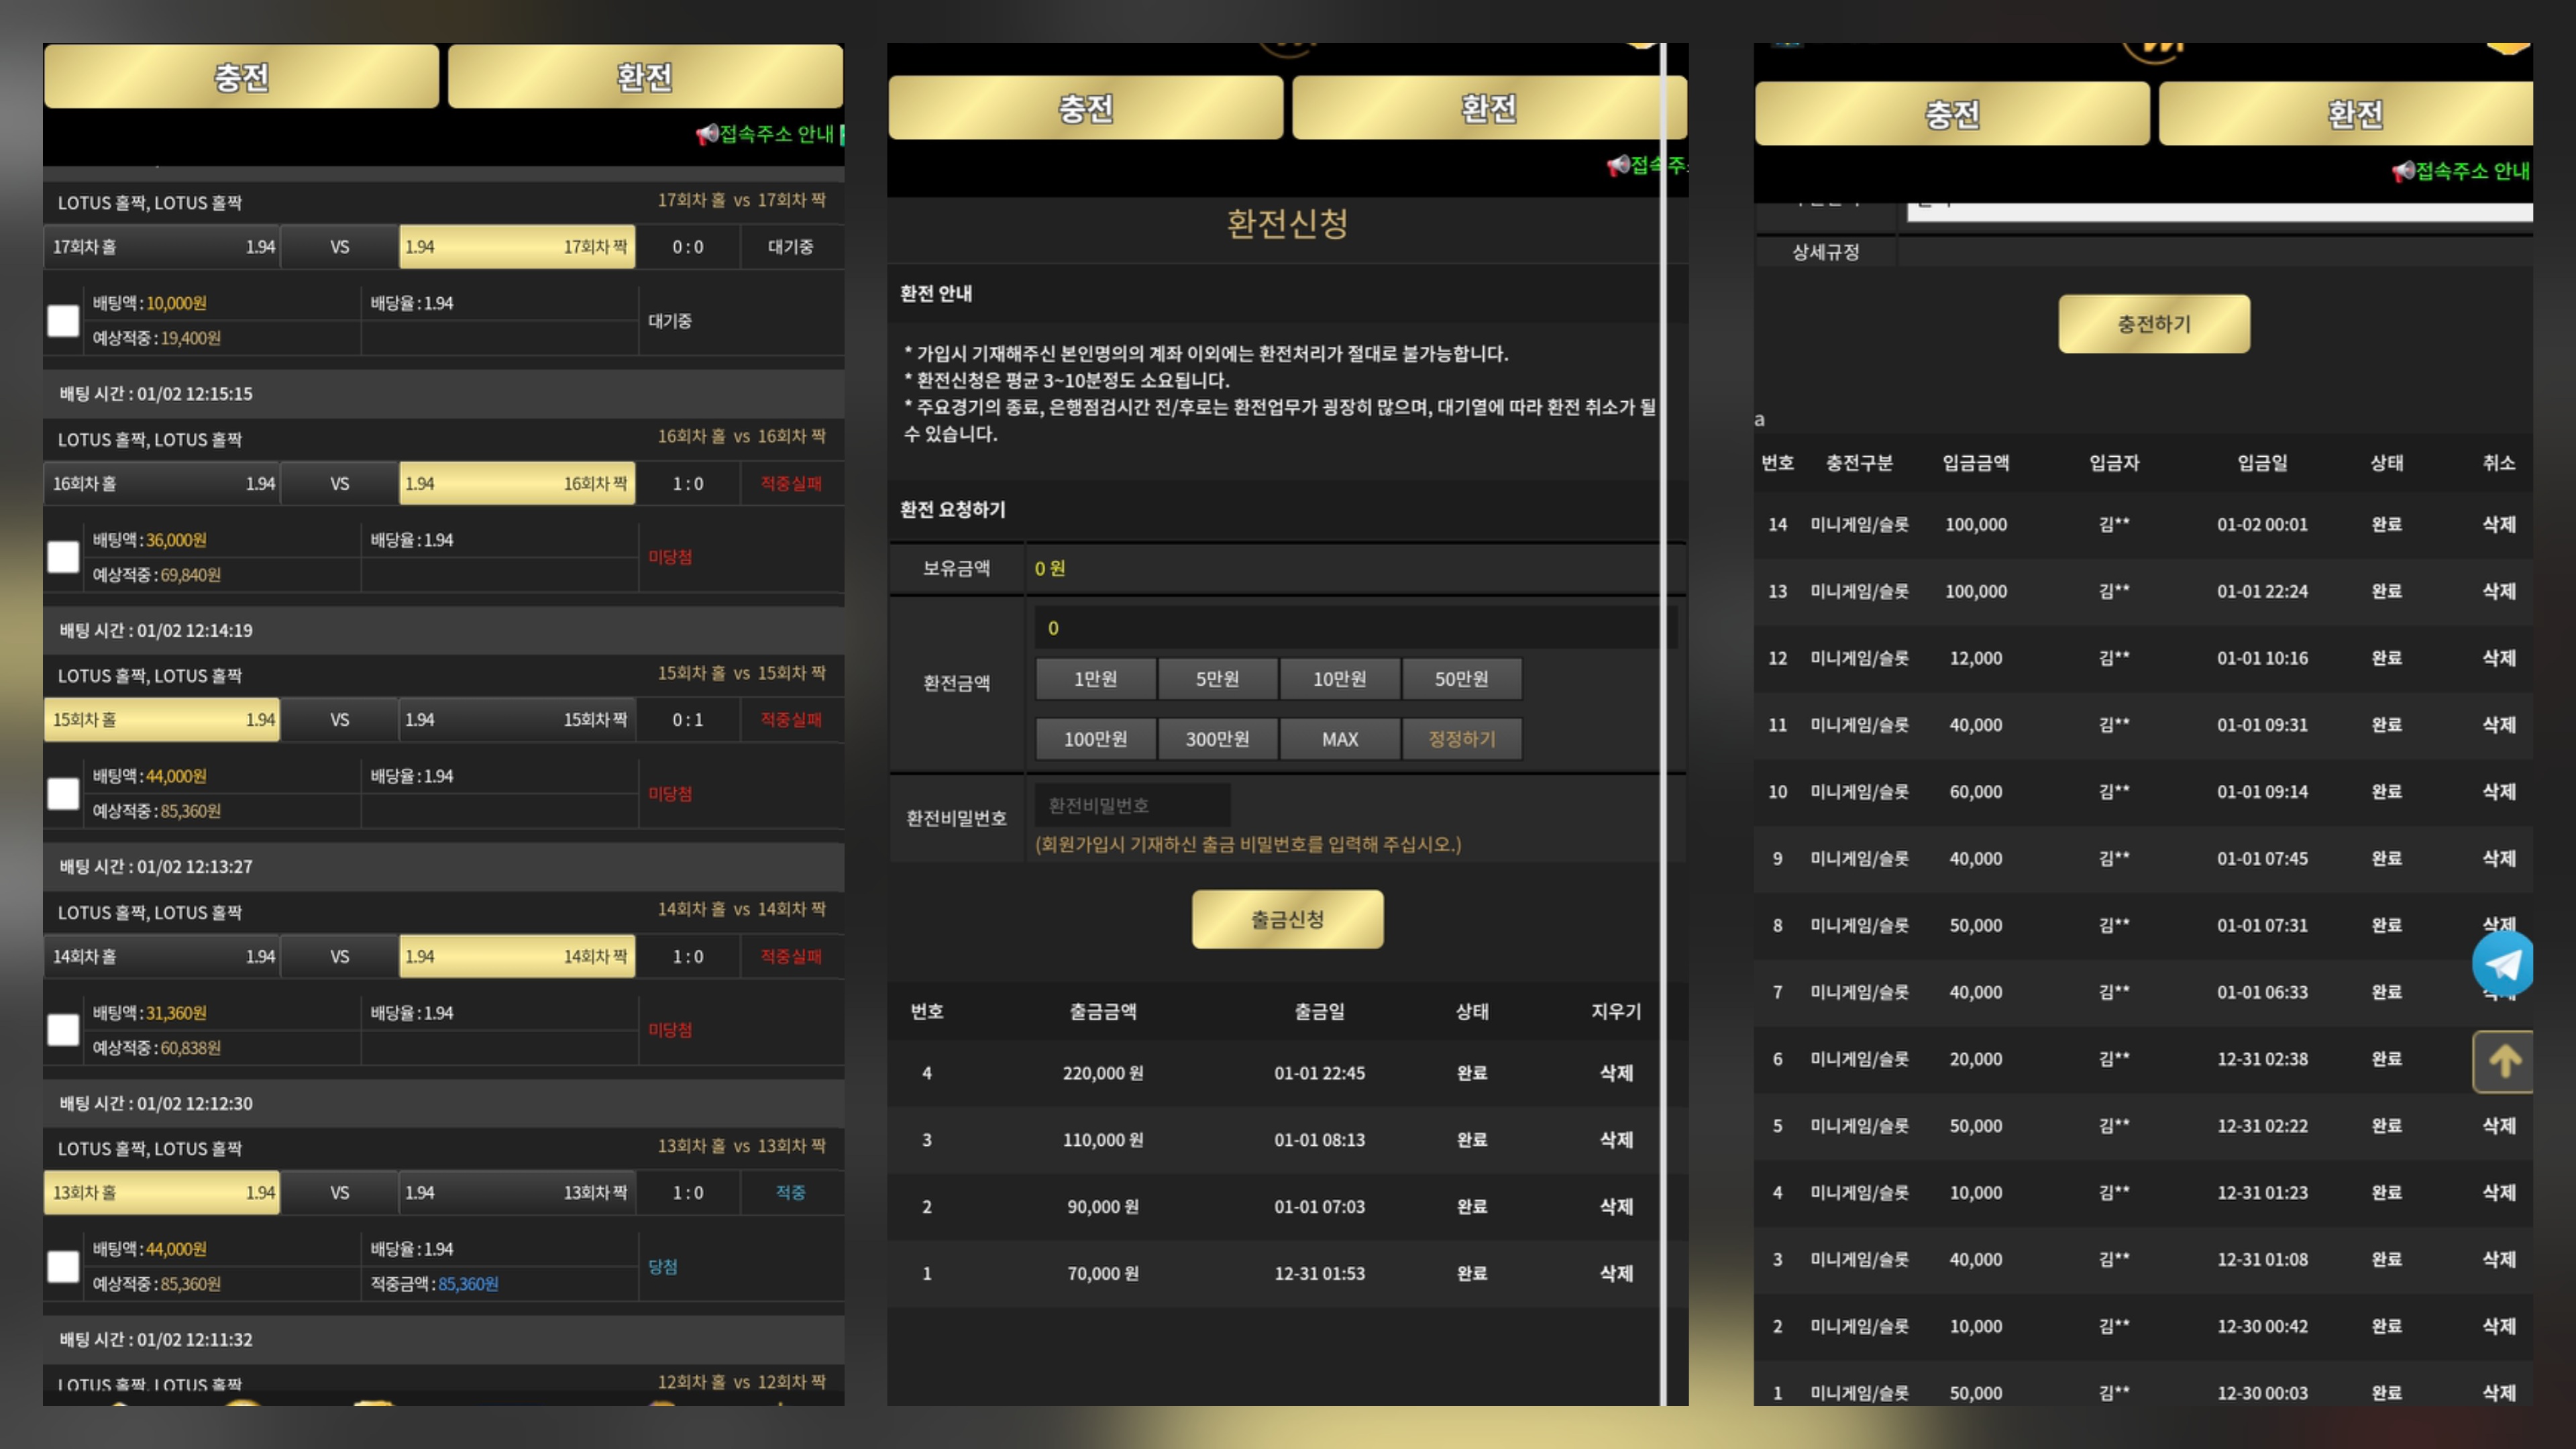Click the blue Telegram chat icon
This screenshot has width=2576, height=1449.
coord(2502,964)
